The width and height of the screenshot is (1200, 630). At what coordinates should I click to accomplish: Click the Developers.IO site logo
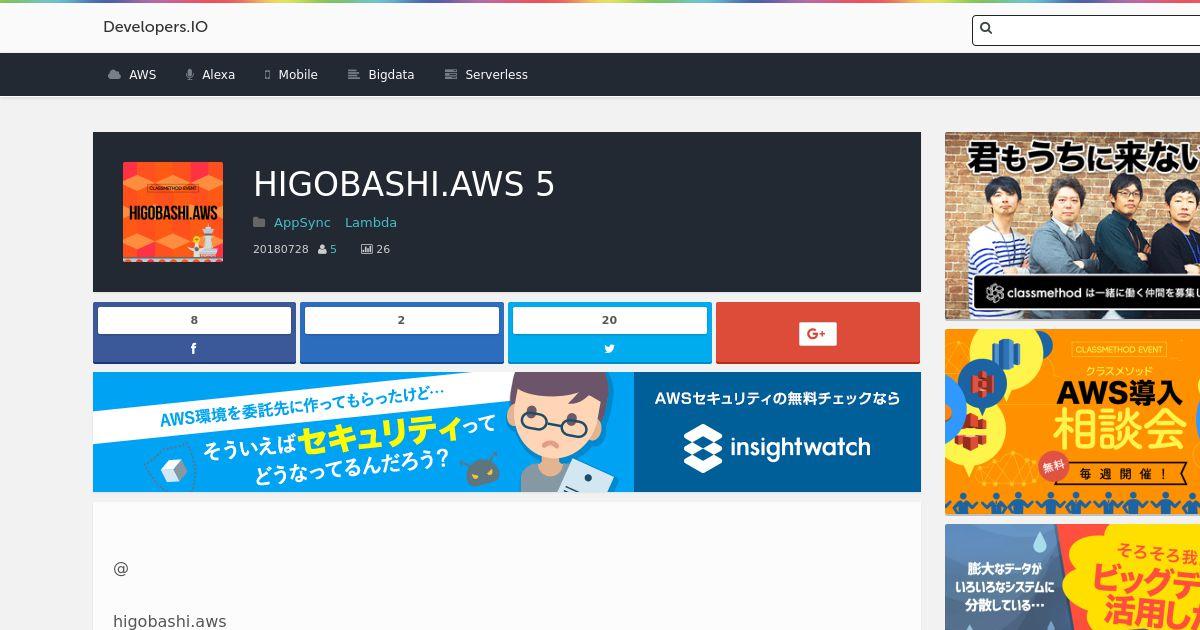coord(155,27)
